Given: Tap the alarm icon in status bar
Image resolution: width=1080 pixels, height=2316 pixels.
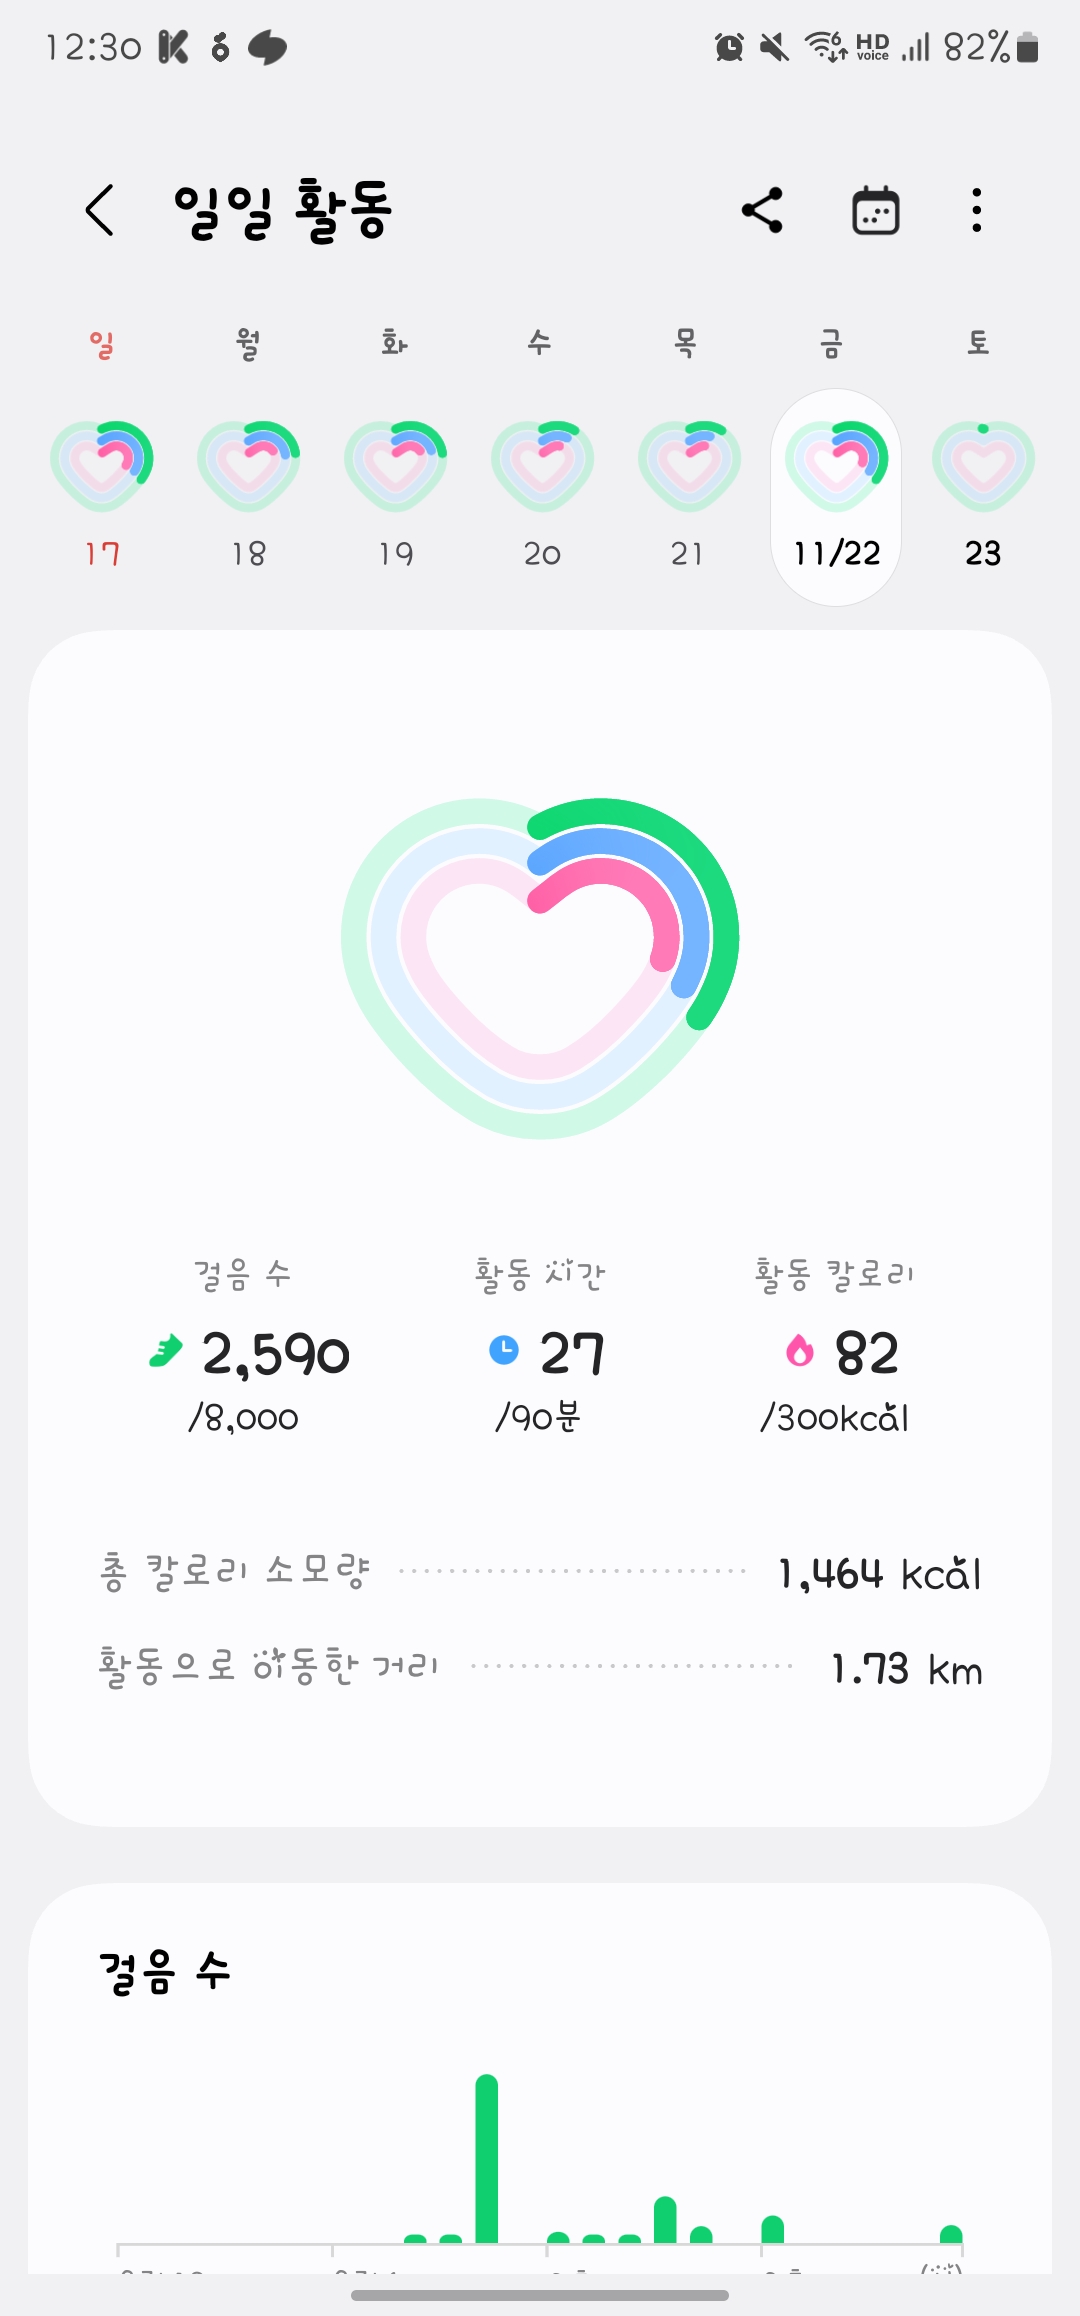Looking at the screenshot, I should coord(729,47).
